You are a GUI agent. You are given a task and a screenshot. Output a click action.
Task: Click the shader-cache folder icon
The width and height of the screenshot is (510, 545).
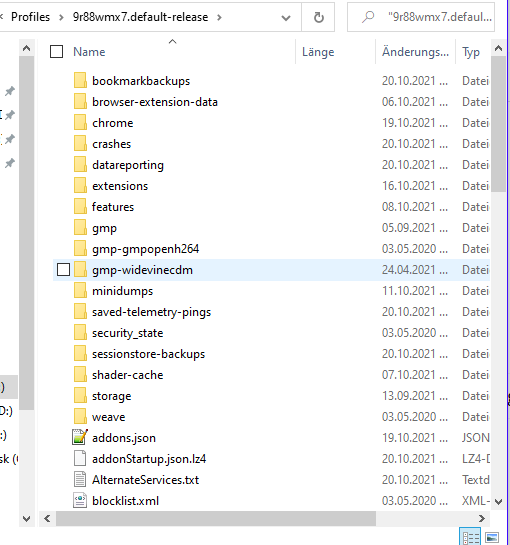coord(80,375)
